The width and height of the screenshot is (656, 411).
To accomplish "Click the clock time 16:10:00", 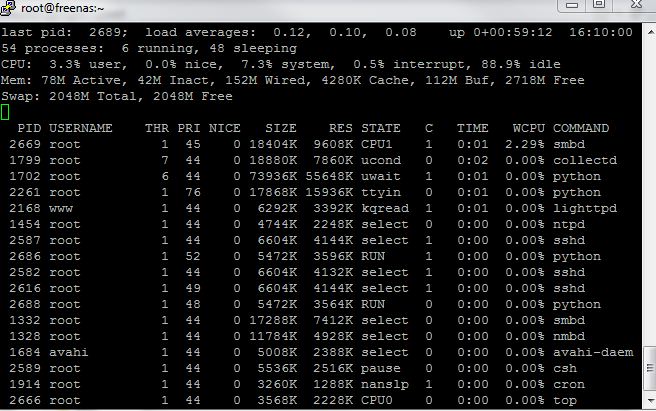I will pos(601,32).
